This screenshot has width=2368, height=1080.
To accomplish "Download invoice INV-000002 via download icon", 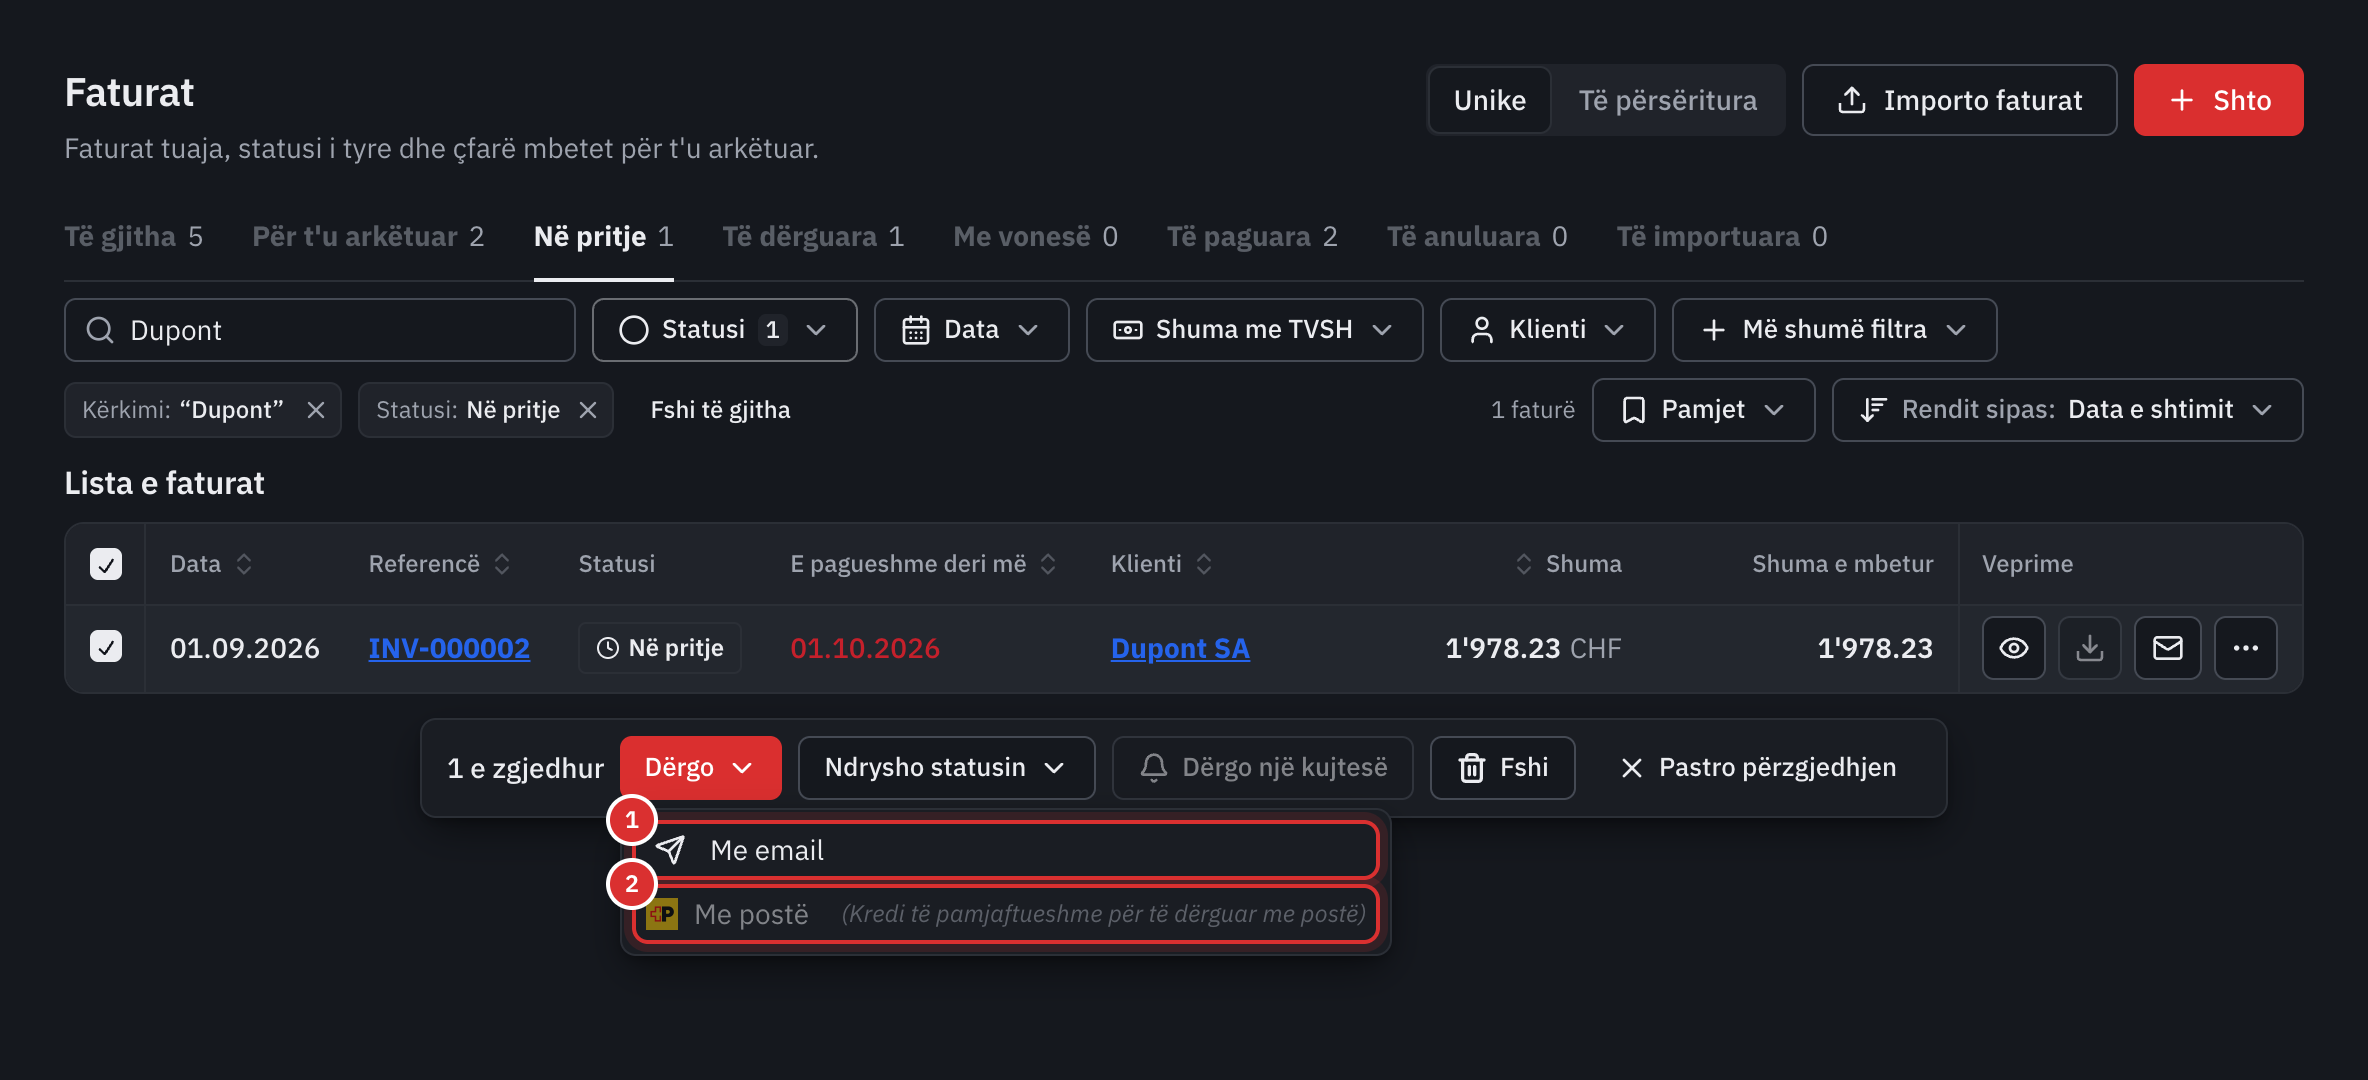I will pyautogui.click(x=2089, y=648).
